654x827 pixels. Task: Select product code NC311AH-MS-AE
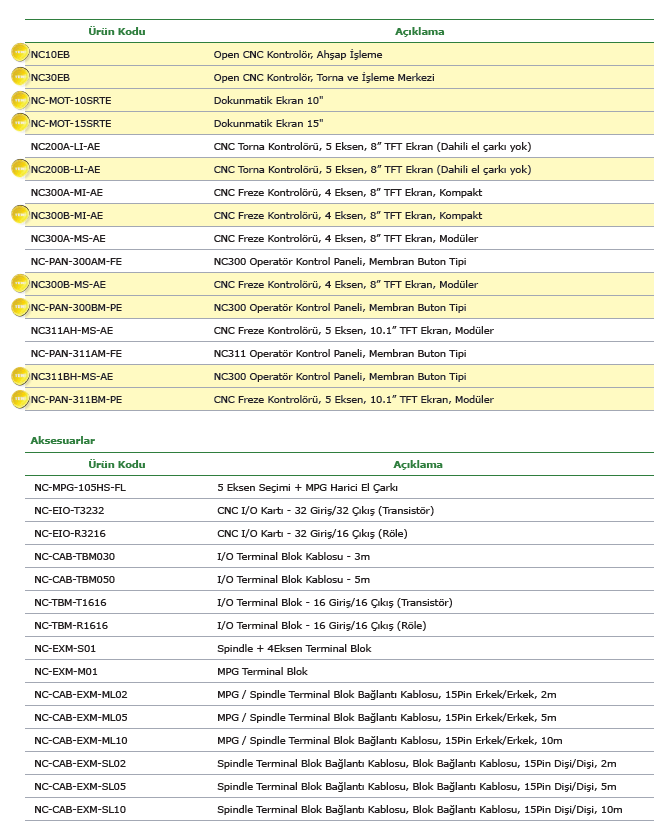pos(72,331)
